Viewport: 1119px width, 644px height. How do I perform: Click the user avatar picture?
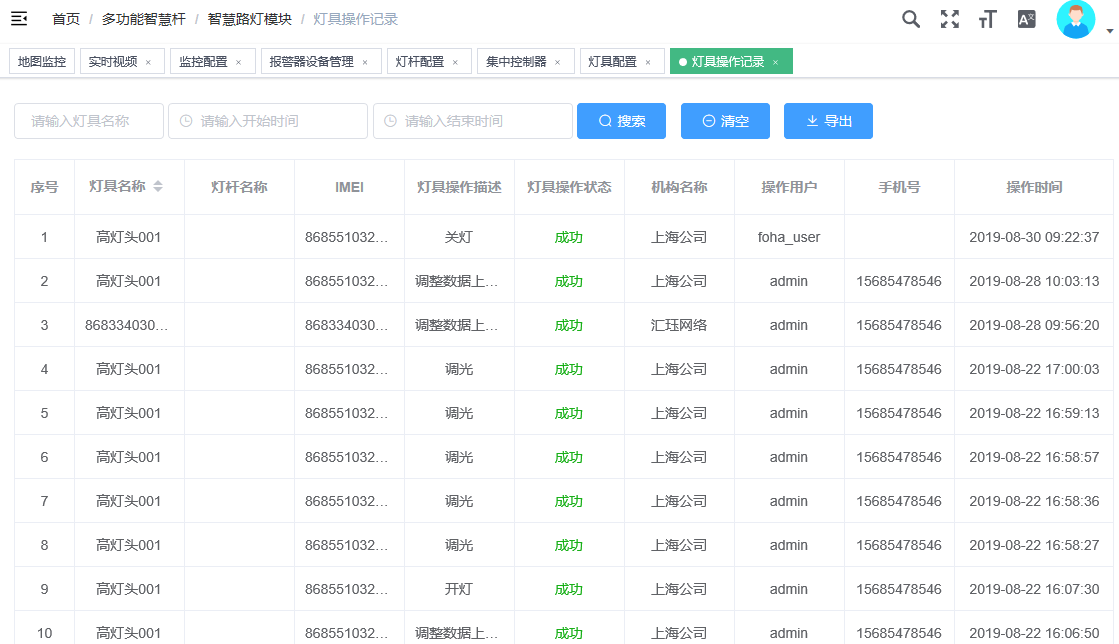1075,19
